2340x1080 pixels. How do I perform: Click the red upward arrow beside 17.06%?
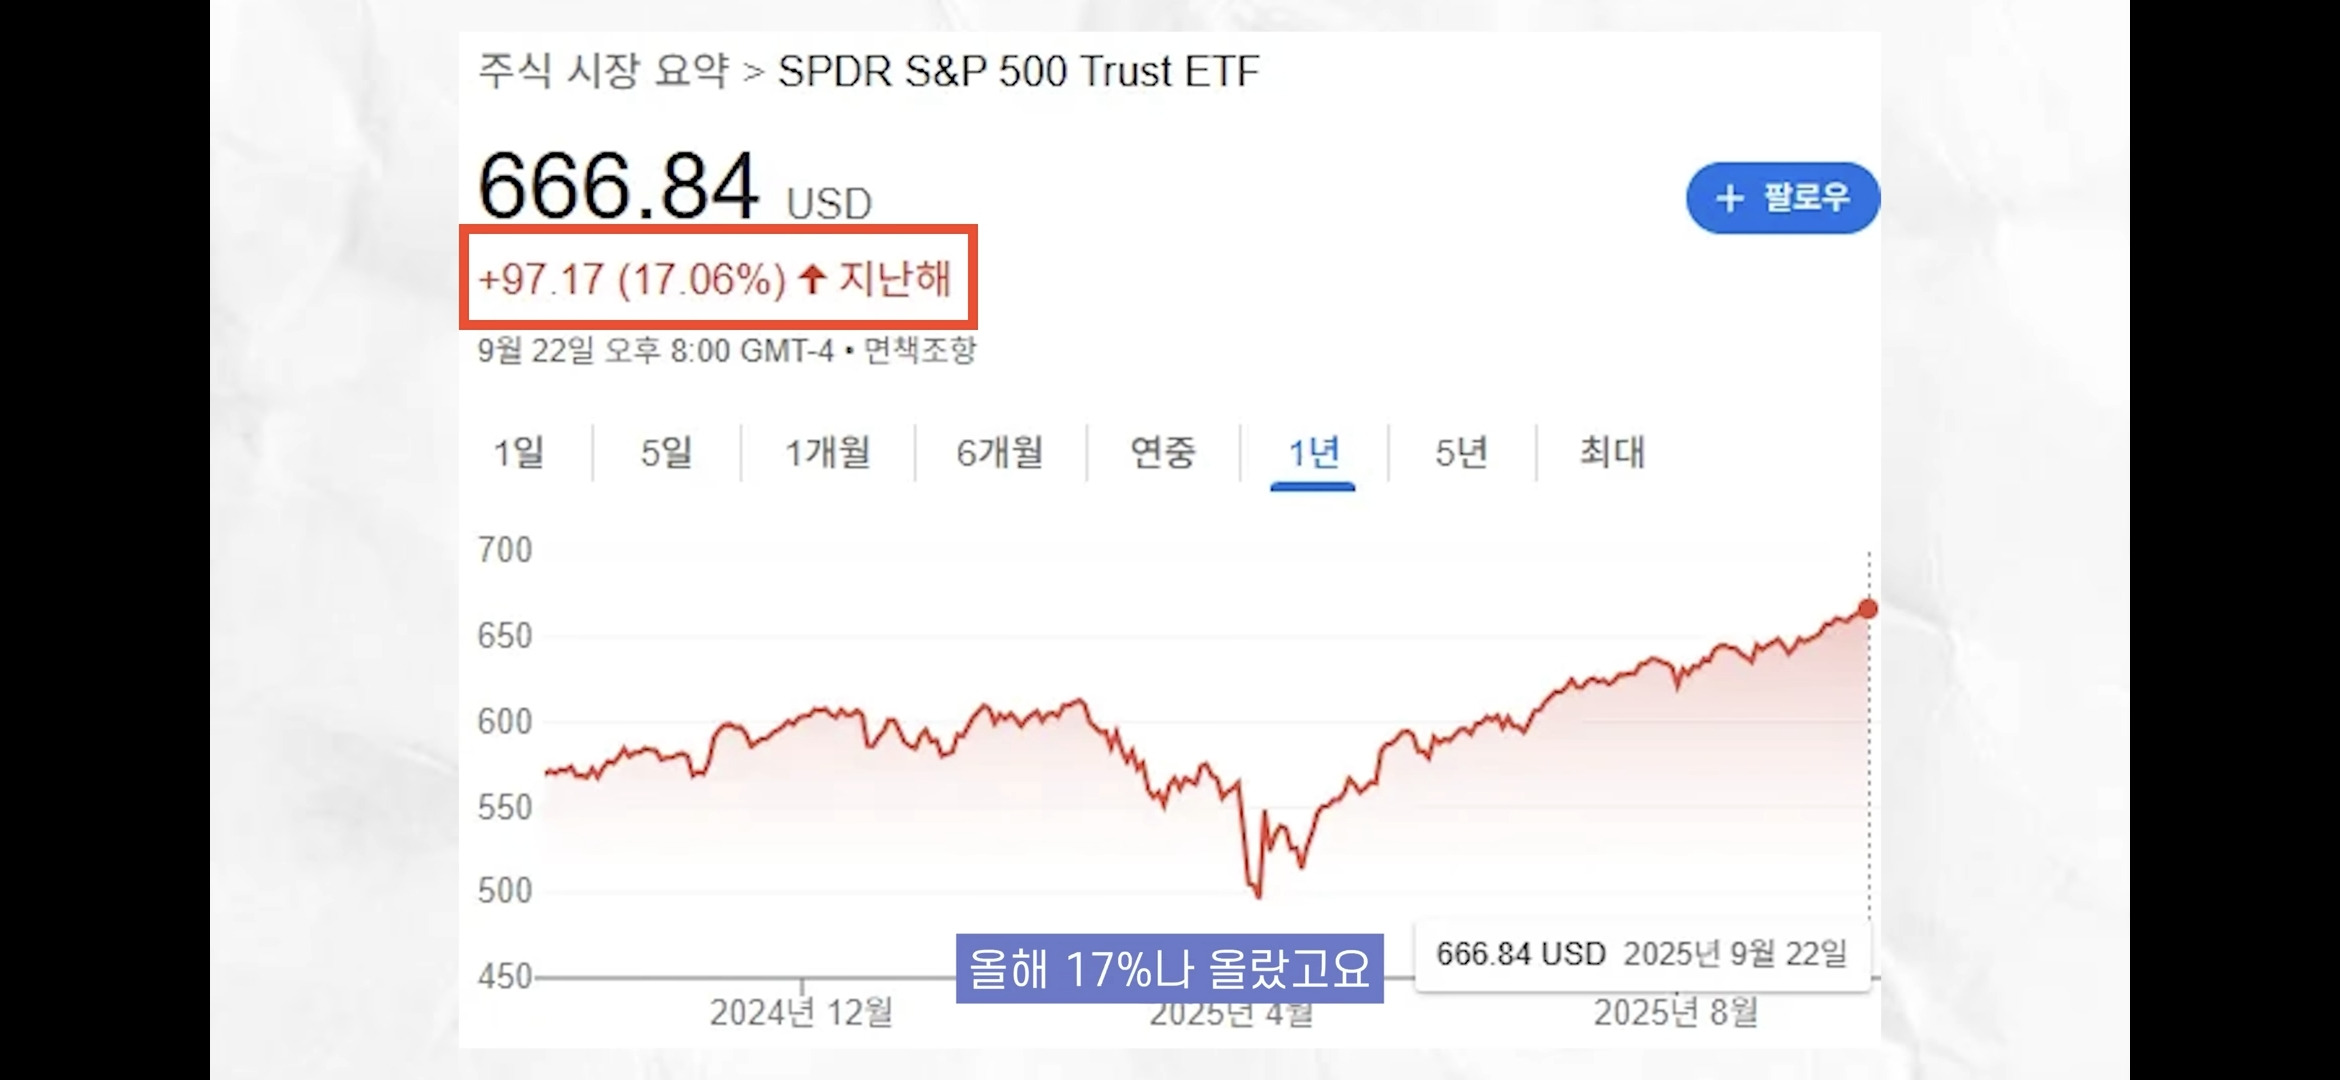(812, 278)
